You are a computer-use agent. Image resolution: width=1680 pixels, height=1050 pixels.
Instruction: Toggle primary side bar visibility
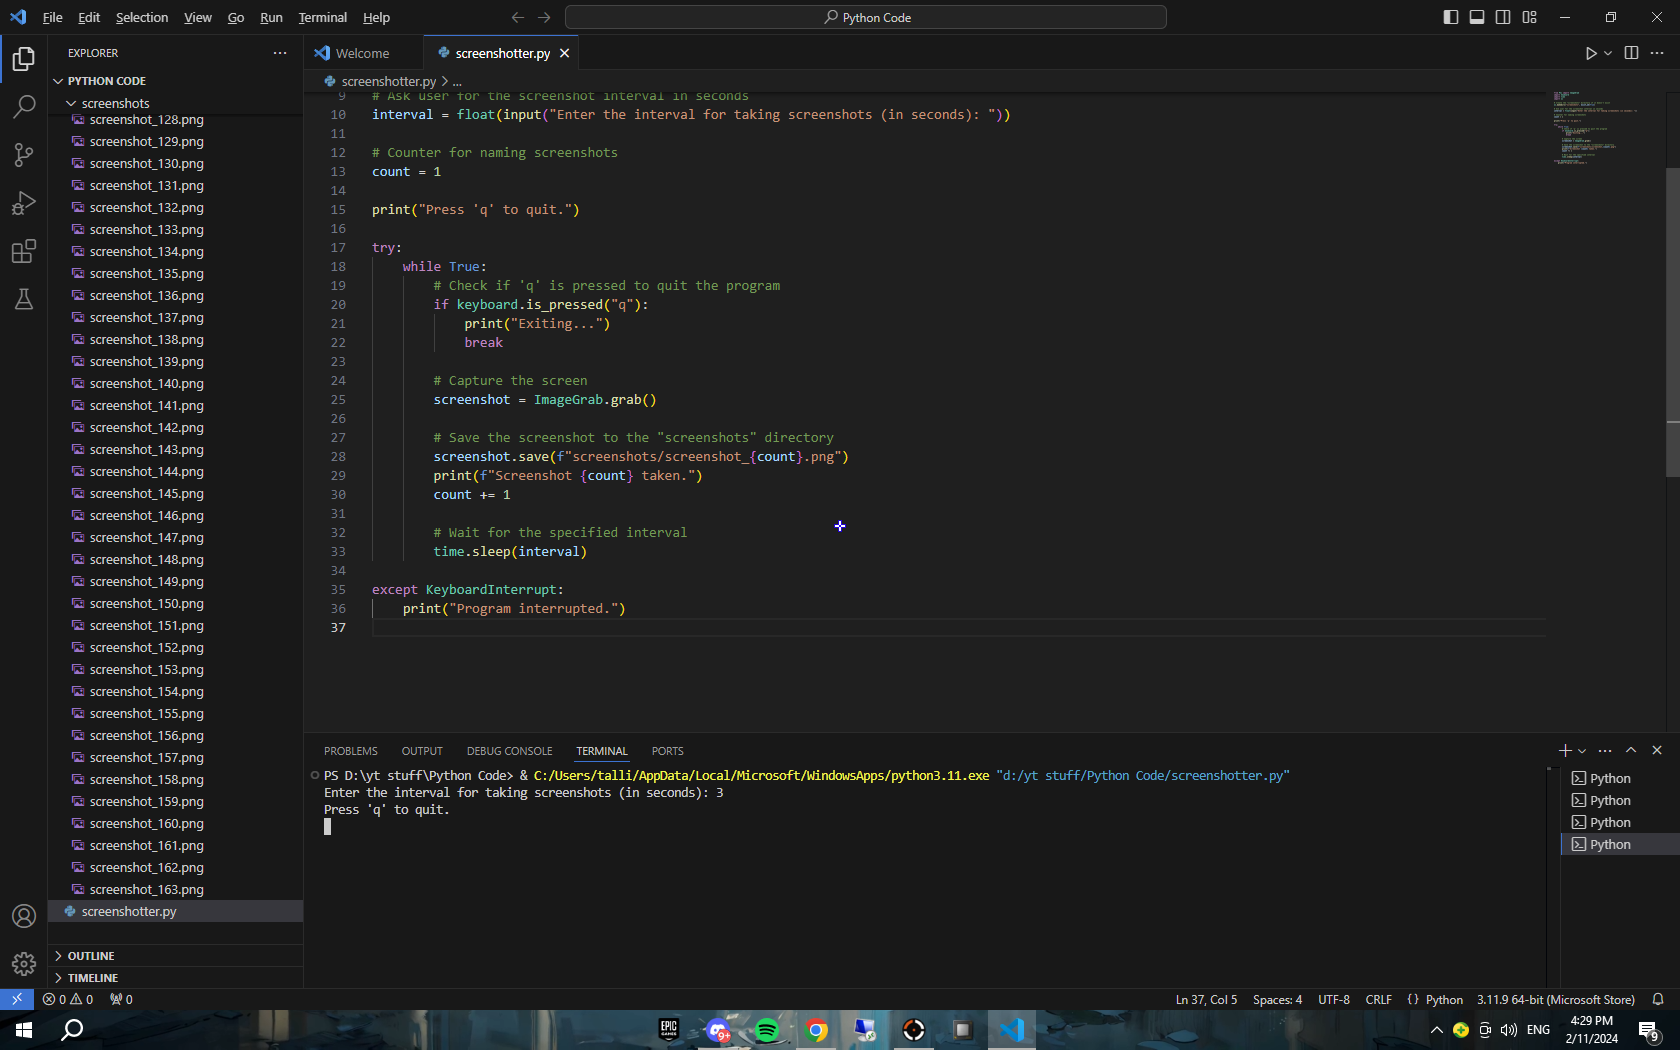pyautogui.click(x=1450, y=17)
